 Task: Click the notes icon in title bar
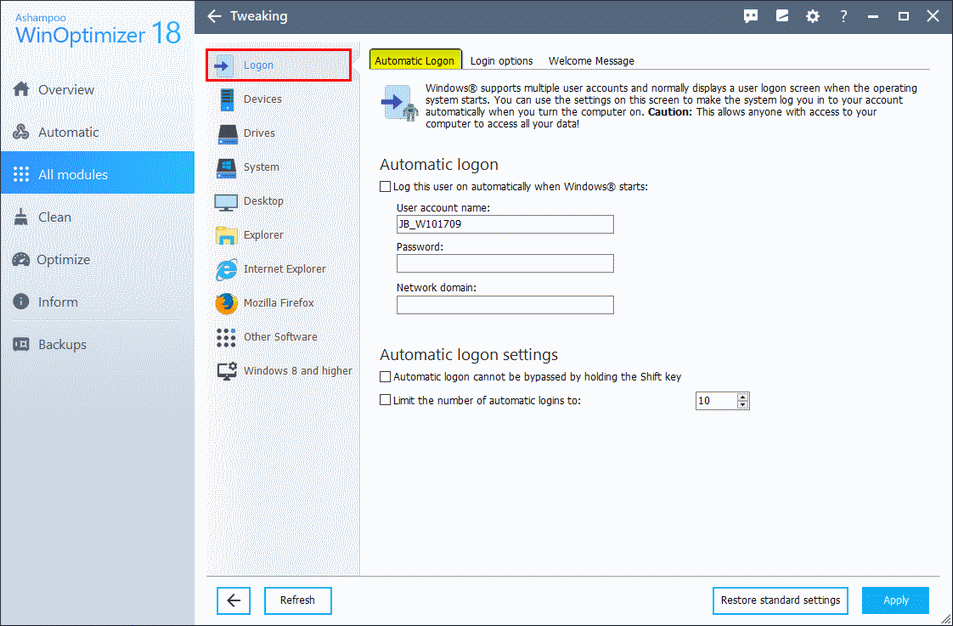pyautogui.click(x=782, y=16)
